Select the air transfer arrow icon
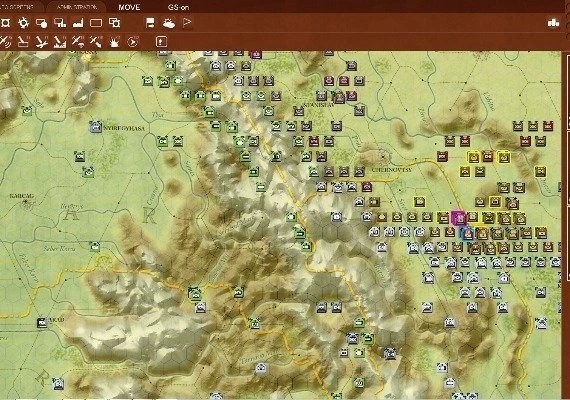 (96, 42)
